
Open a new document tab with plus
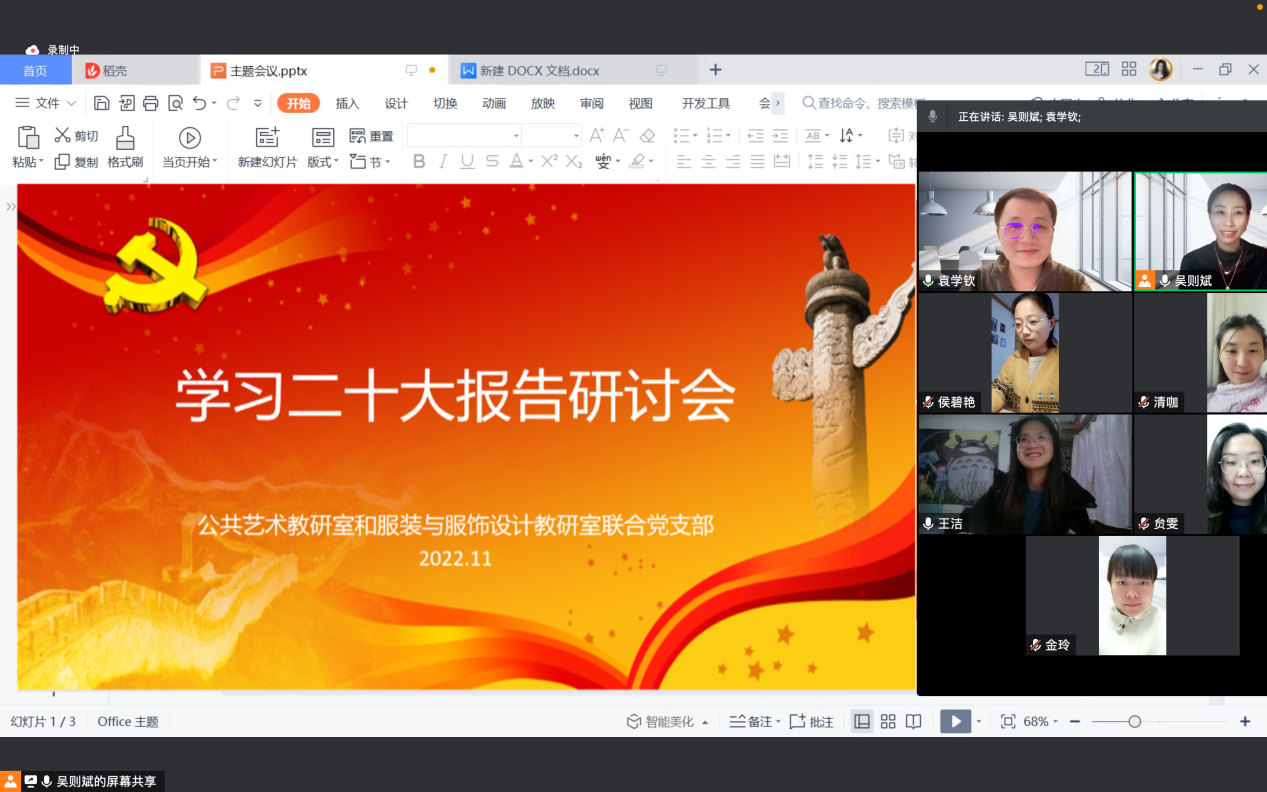pyautogui.click(x=715, y=70)
